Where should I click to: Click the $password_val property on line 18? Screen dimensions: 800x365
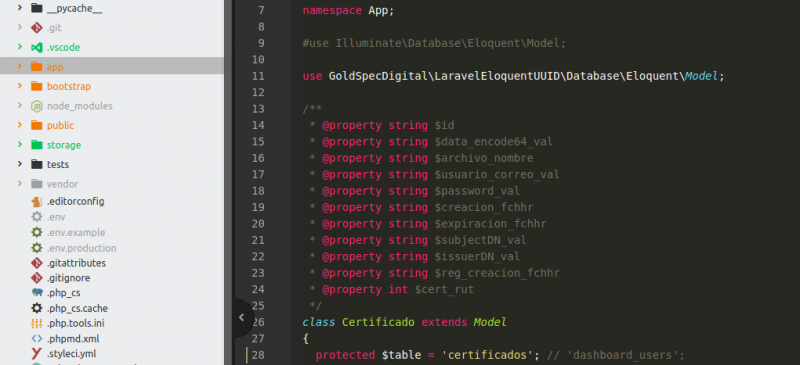(x=477, y=191)
